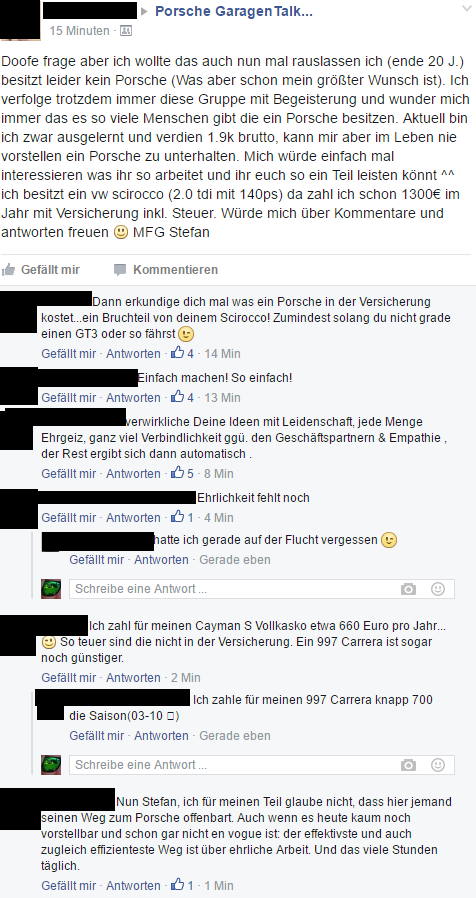Open the 4 likes count on the GT3 comment
The image size is (476, 898).
pyautogui.click(x=183, y=353)
